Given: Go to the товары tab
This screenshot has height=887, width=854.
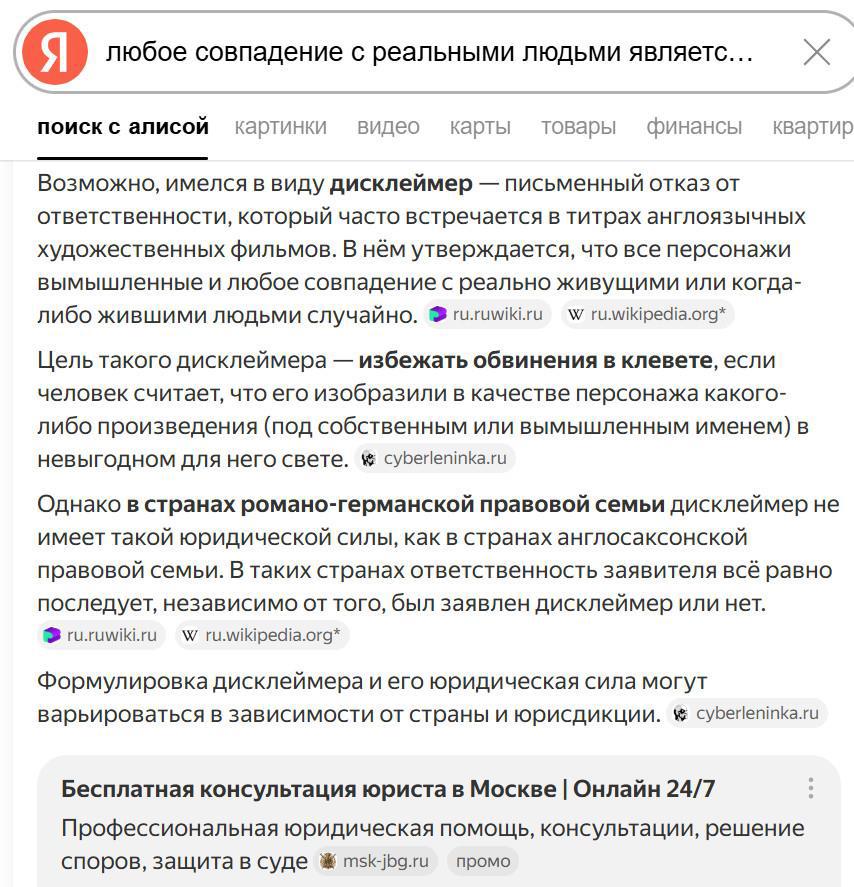Looking at the screenshot, I should 578,127.
